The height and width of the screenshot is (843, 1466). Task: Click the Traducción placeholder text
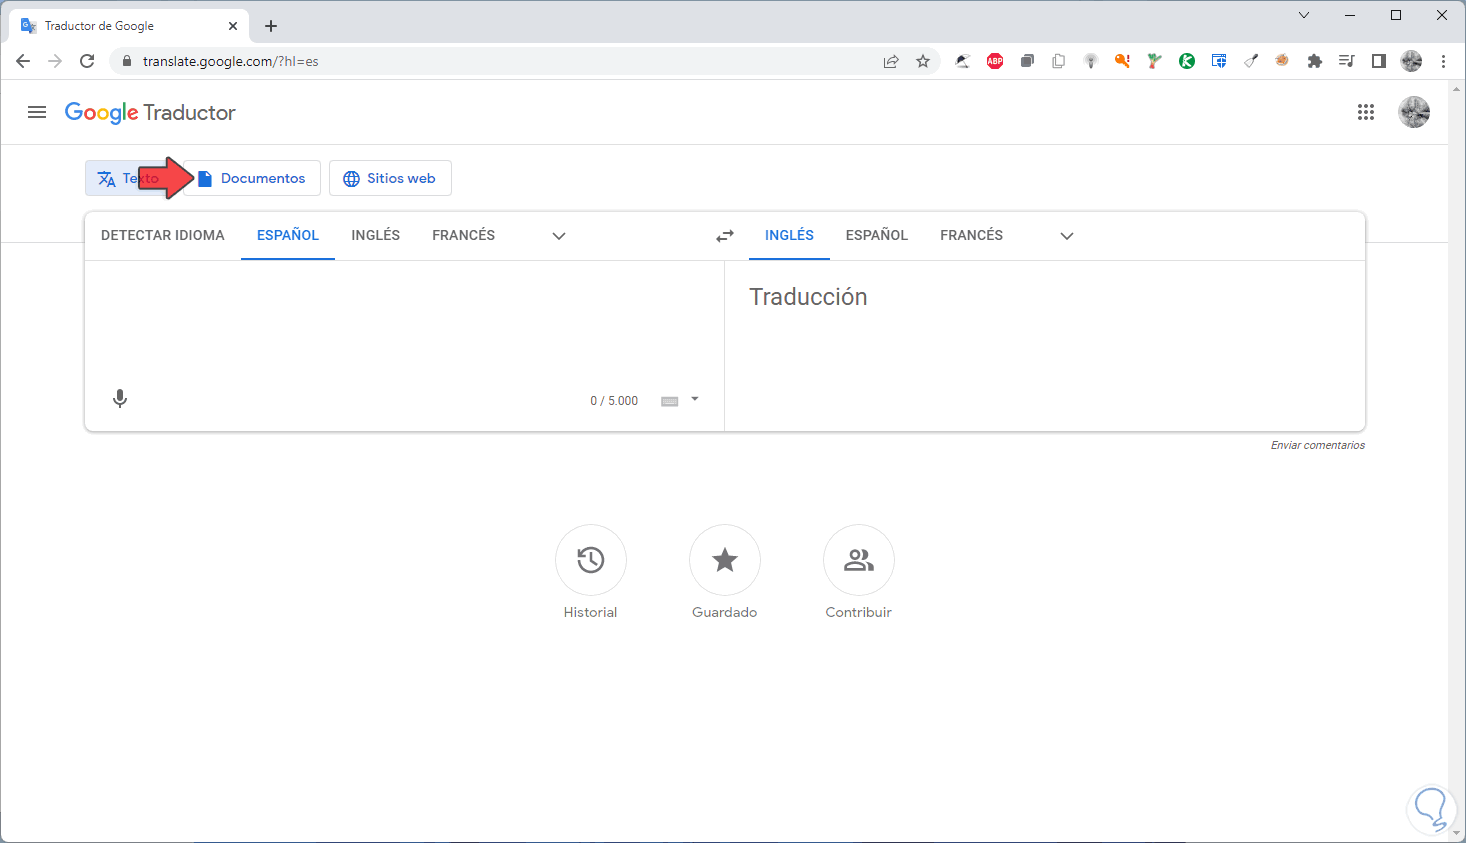pos(808,297)
